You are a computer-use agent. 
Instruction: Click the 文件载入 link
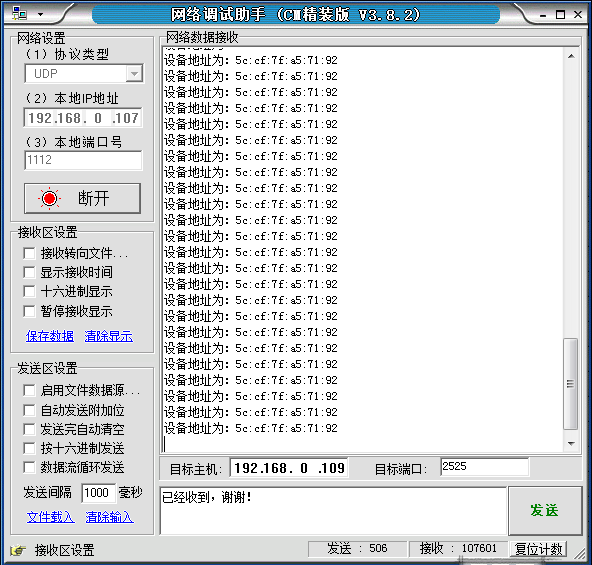point(51,517)
